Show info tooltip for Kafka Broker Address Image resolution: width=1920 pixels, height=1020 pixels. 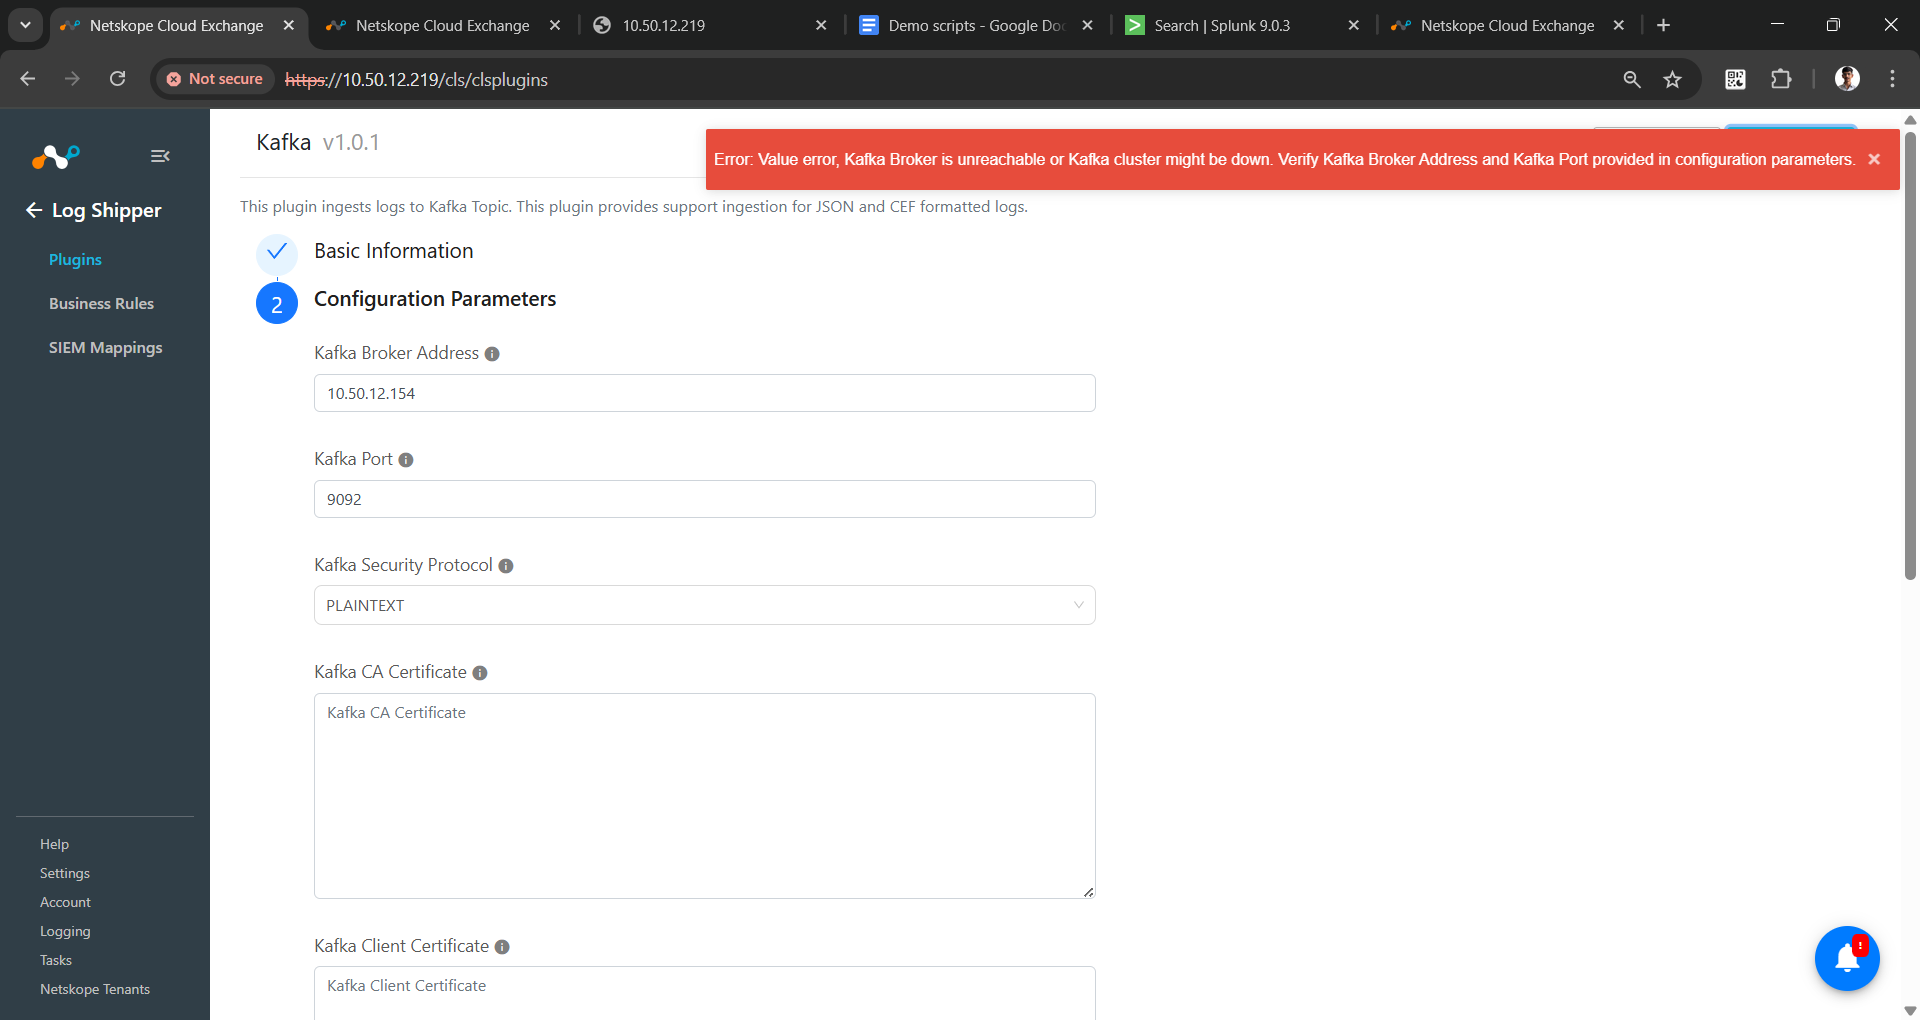coord(492,354)
